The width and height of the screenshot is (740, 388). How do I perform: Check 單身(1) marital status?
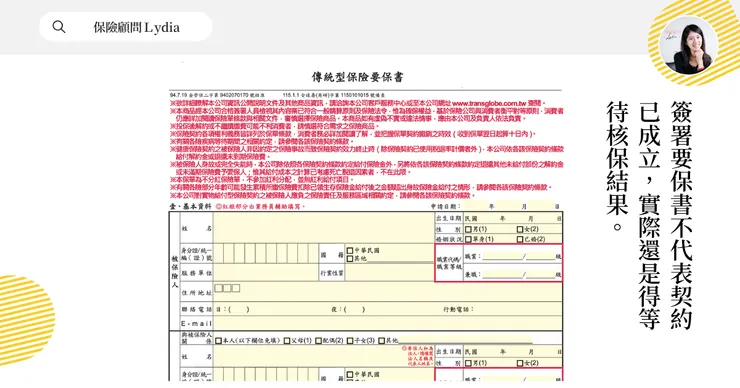tap(468, 239)
